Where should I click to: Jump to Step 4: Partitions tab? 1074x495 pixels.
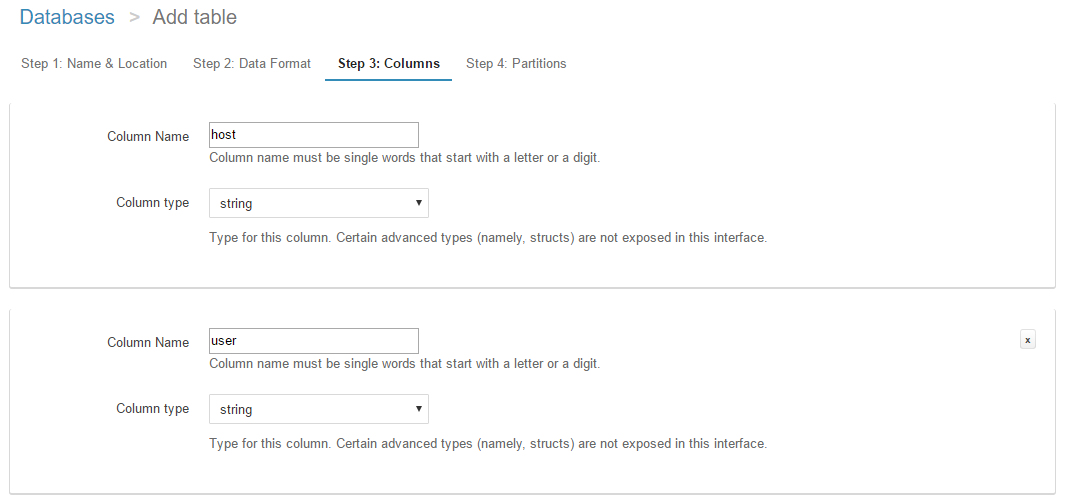coord(516,64)
